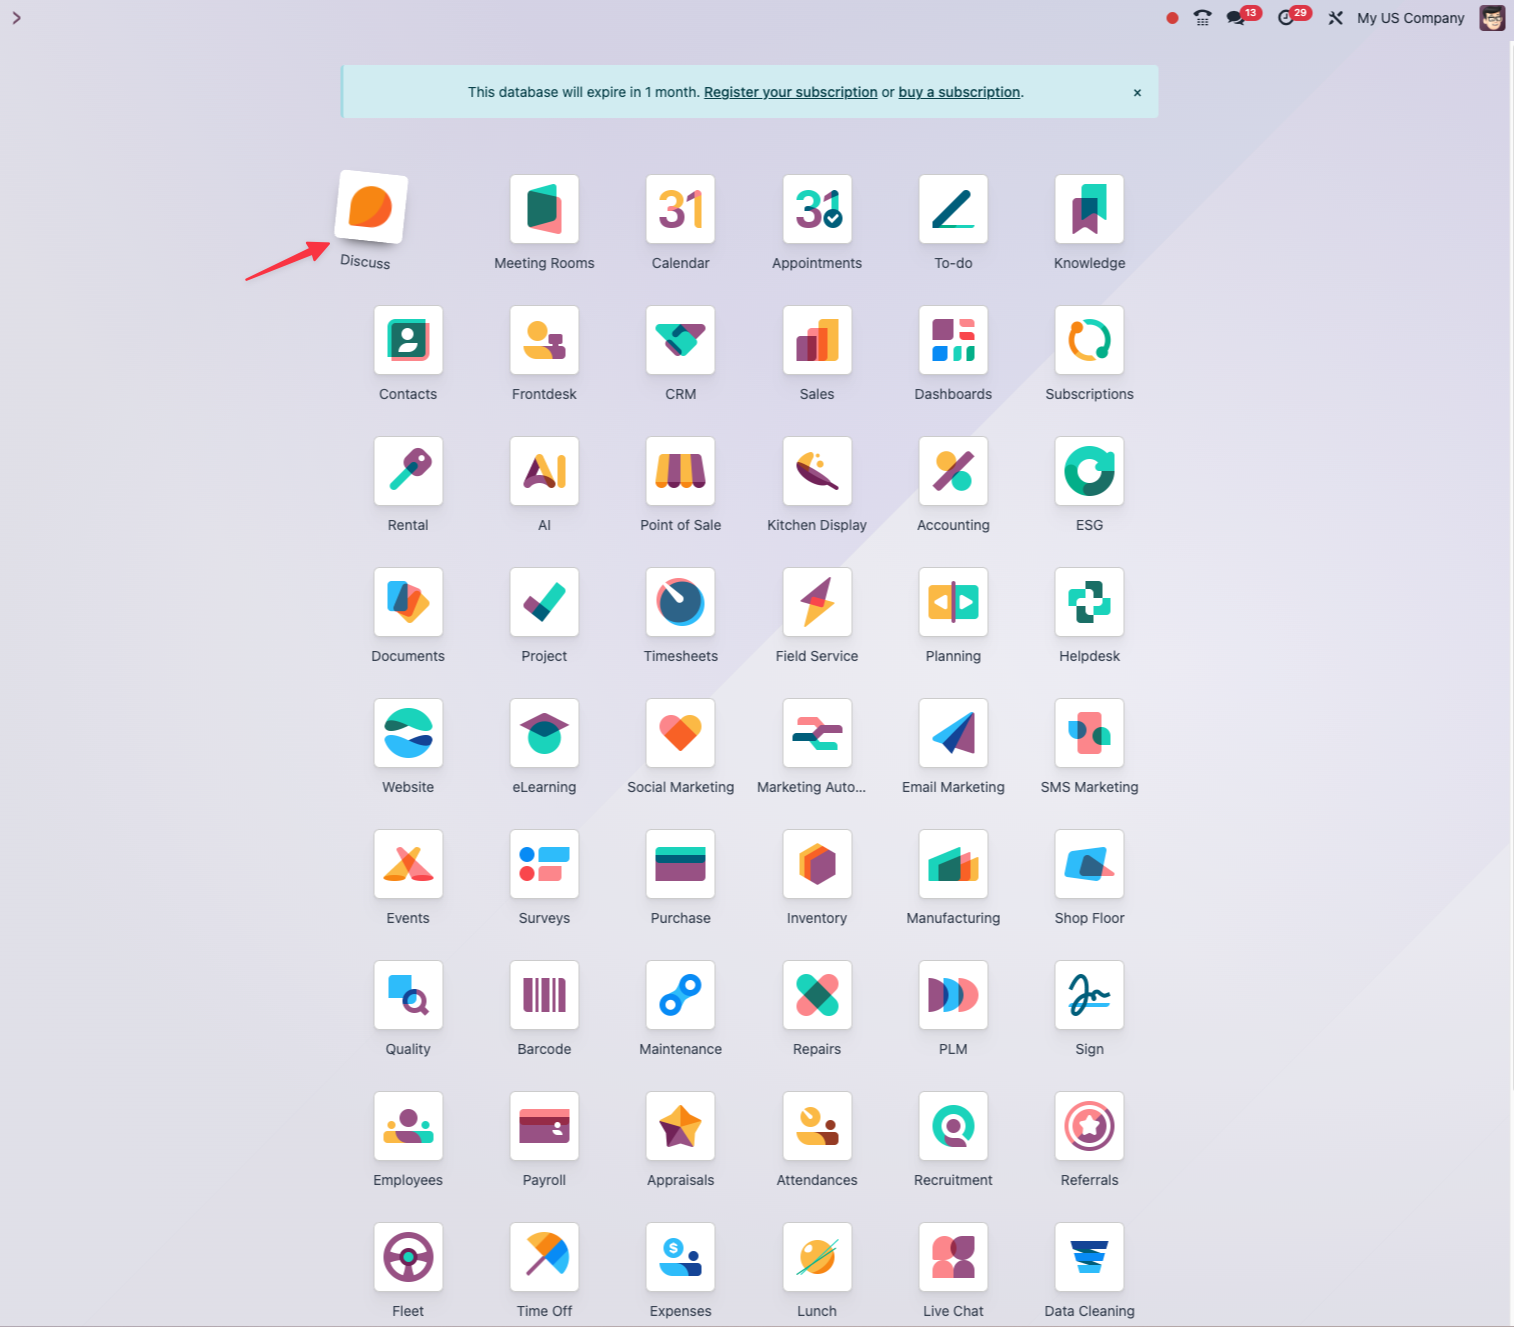Image resolution: width=1514 pixels, height=1327 pixels.
Task: Launch the Meeting Rooms app
Action: (544, 209)
